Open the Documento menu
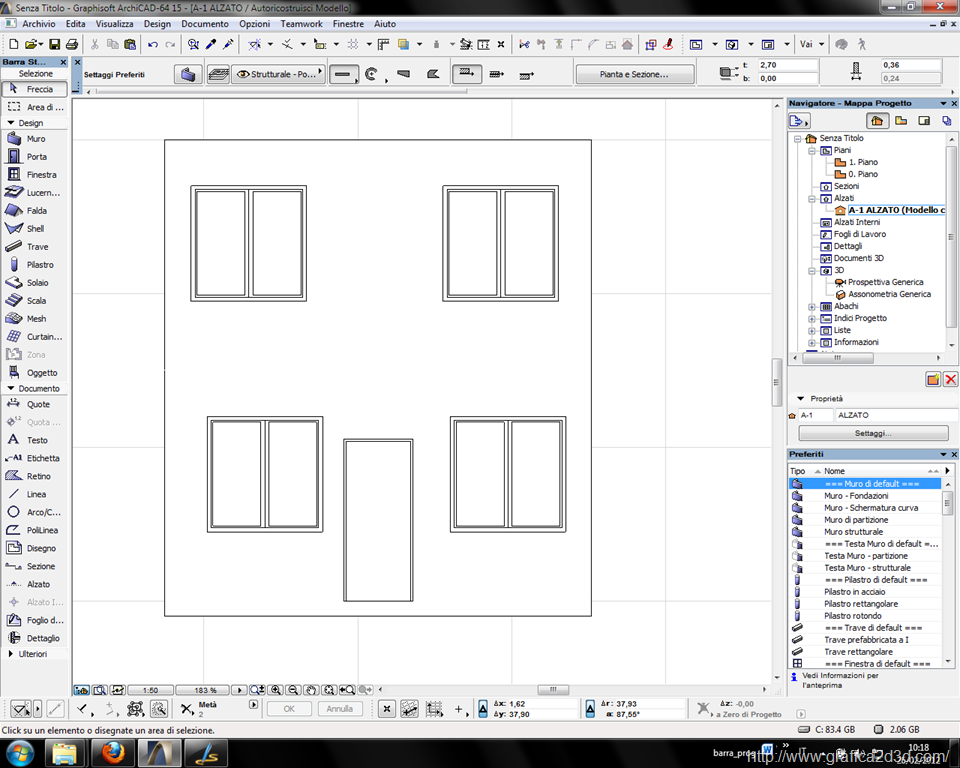Screen dimensions: 960x768 point(204,23)
